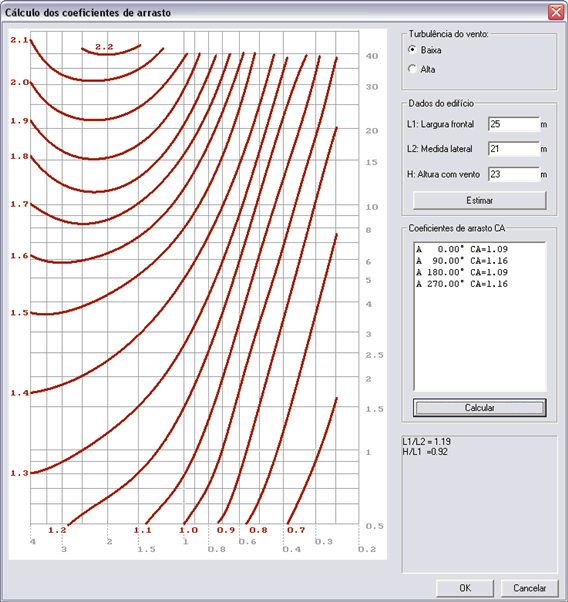Screen dimensions: 568x602
Task: Select the 180.00° CA=1.09 result line
Action: (x=462, y=272)
